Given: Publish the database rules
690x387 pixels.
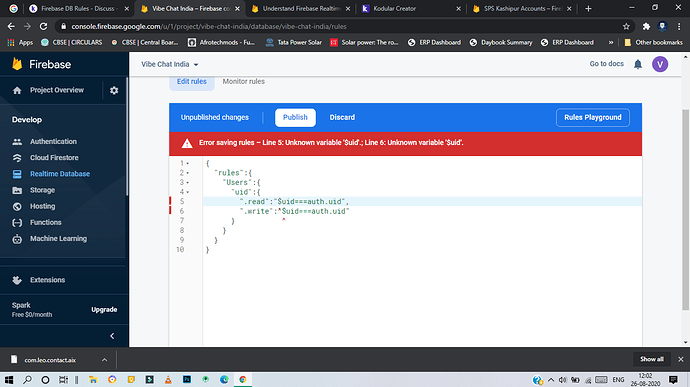Looking at the screenshot, I should (x=295, y=118).
